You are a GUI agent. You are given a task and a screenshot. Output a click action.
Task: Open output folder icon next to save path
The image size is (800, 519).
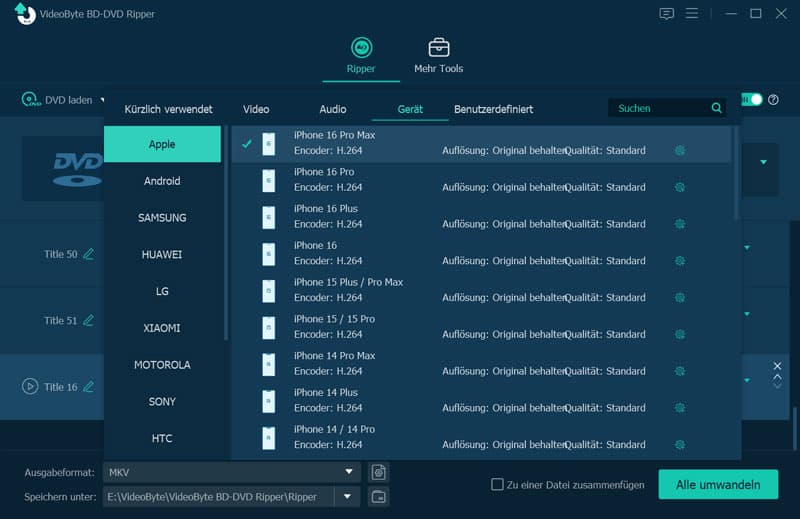[x=378, y=496]
